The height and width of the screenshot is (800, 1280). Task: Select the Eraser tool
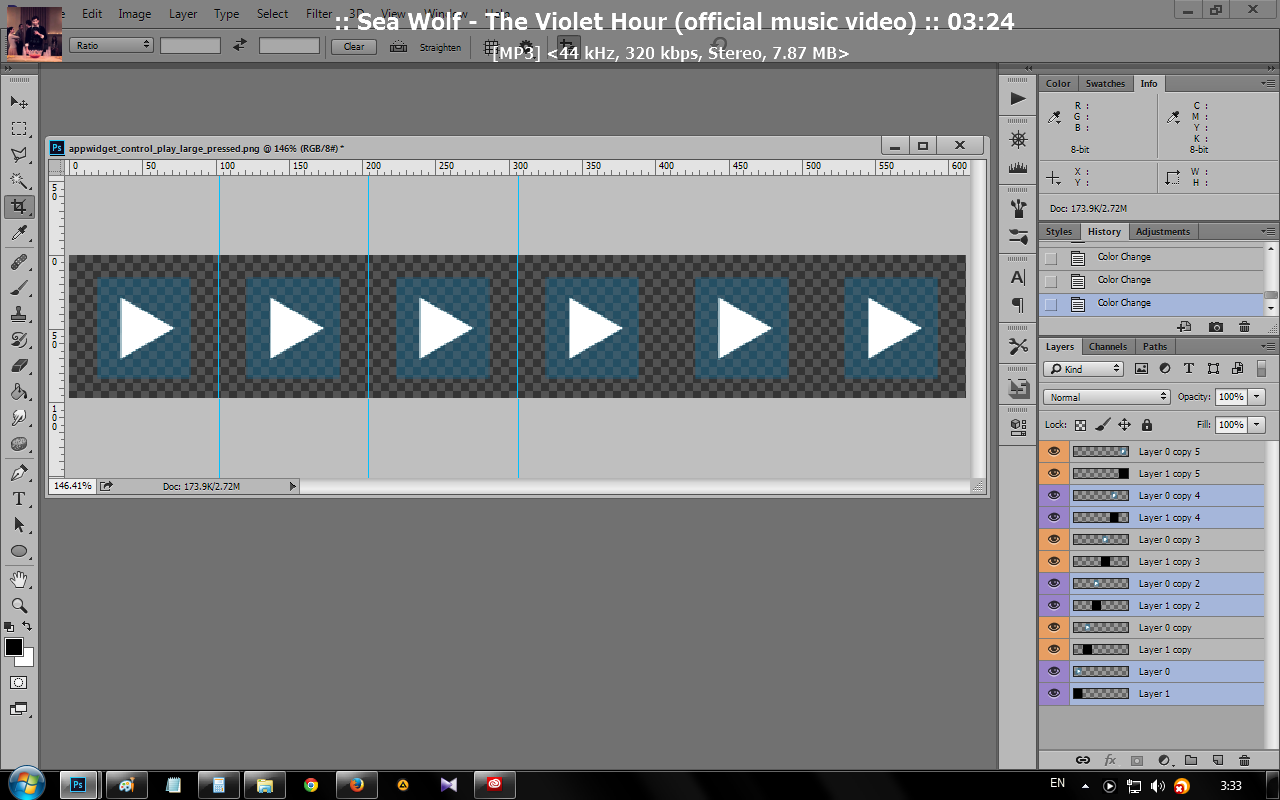point(19,366)
